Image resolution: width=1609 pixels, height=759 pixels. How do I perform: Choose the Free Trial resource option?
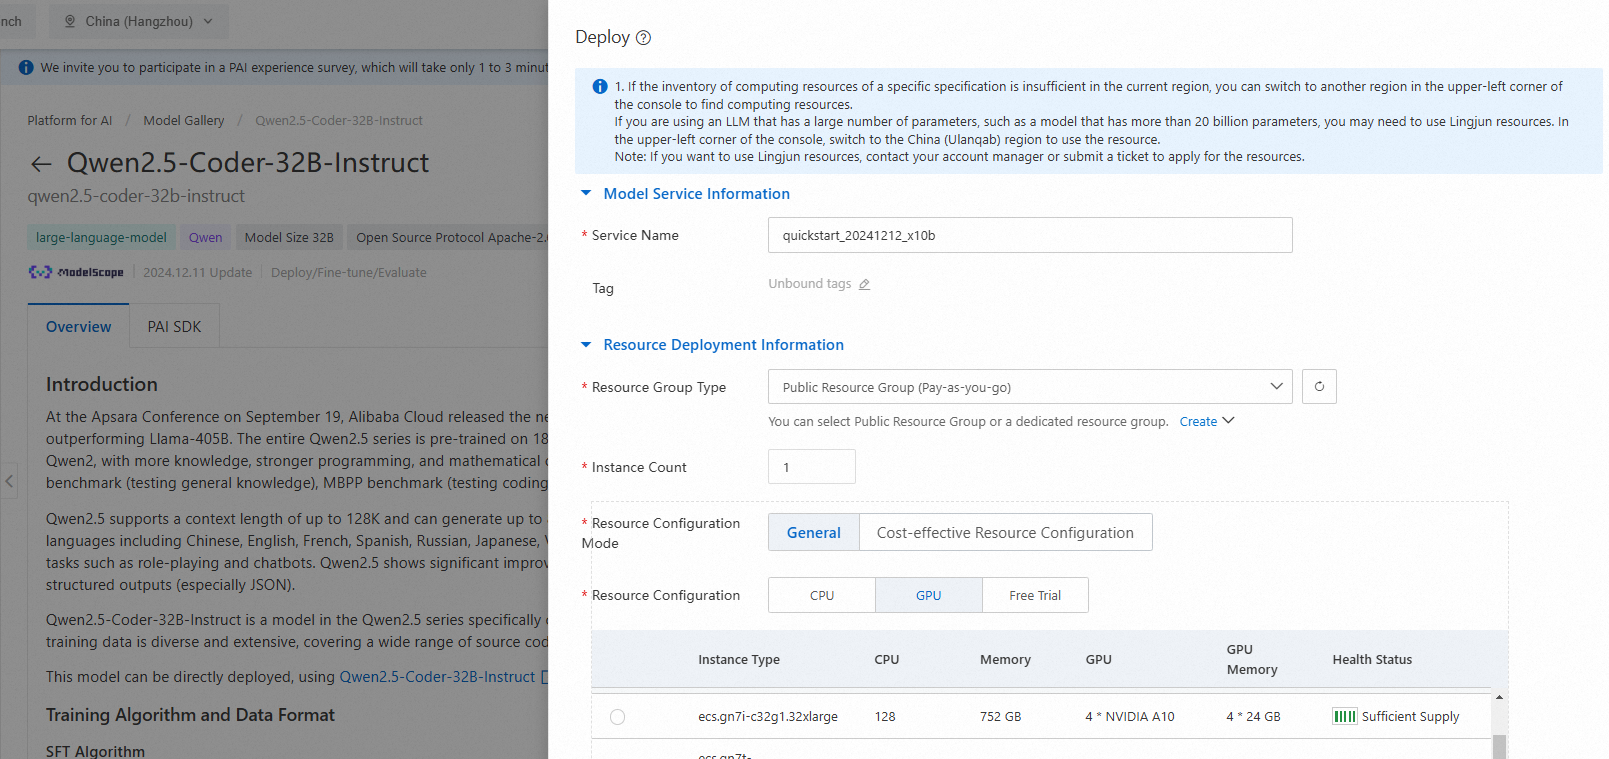pyautogui.click(x=1034, y=595)
